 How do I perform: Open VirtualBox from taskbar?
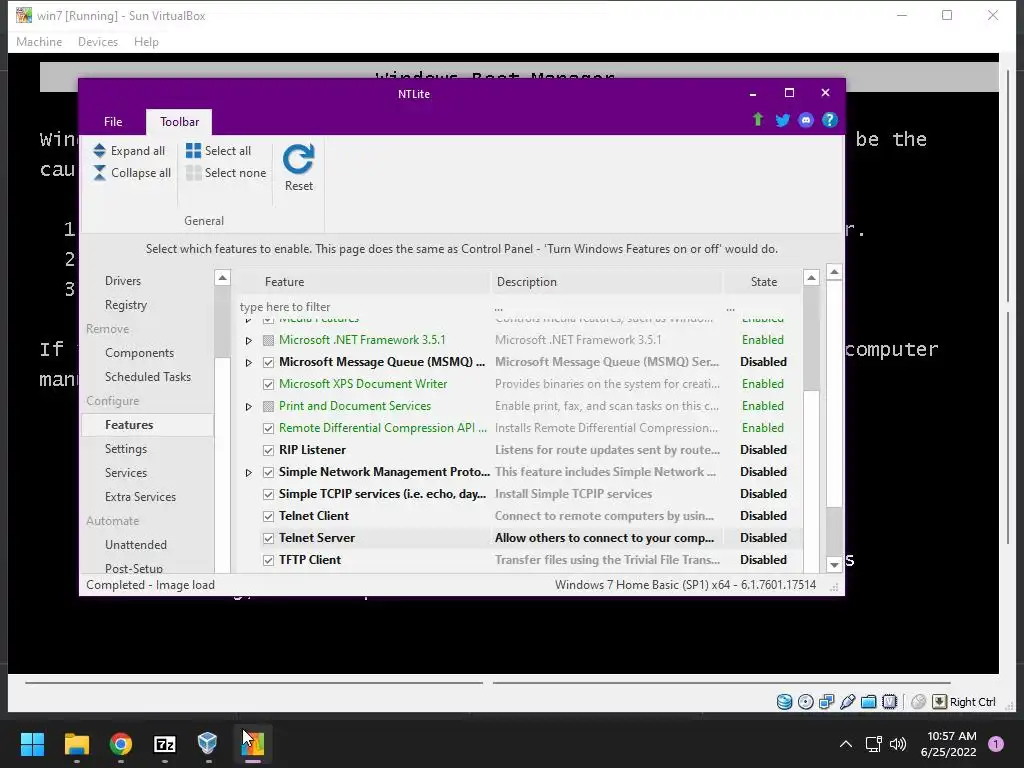coord(208,743)
